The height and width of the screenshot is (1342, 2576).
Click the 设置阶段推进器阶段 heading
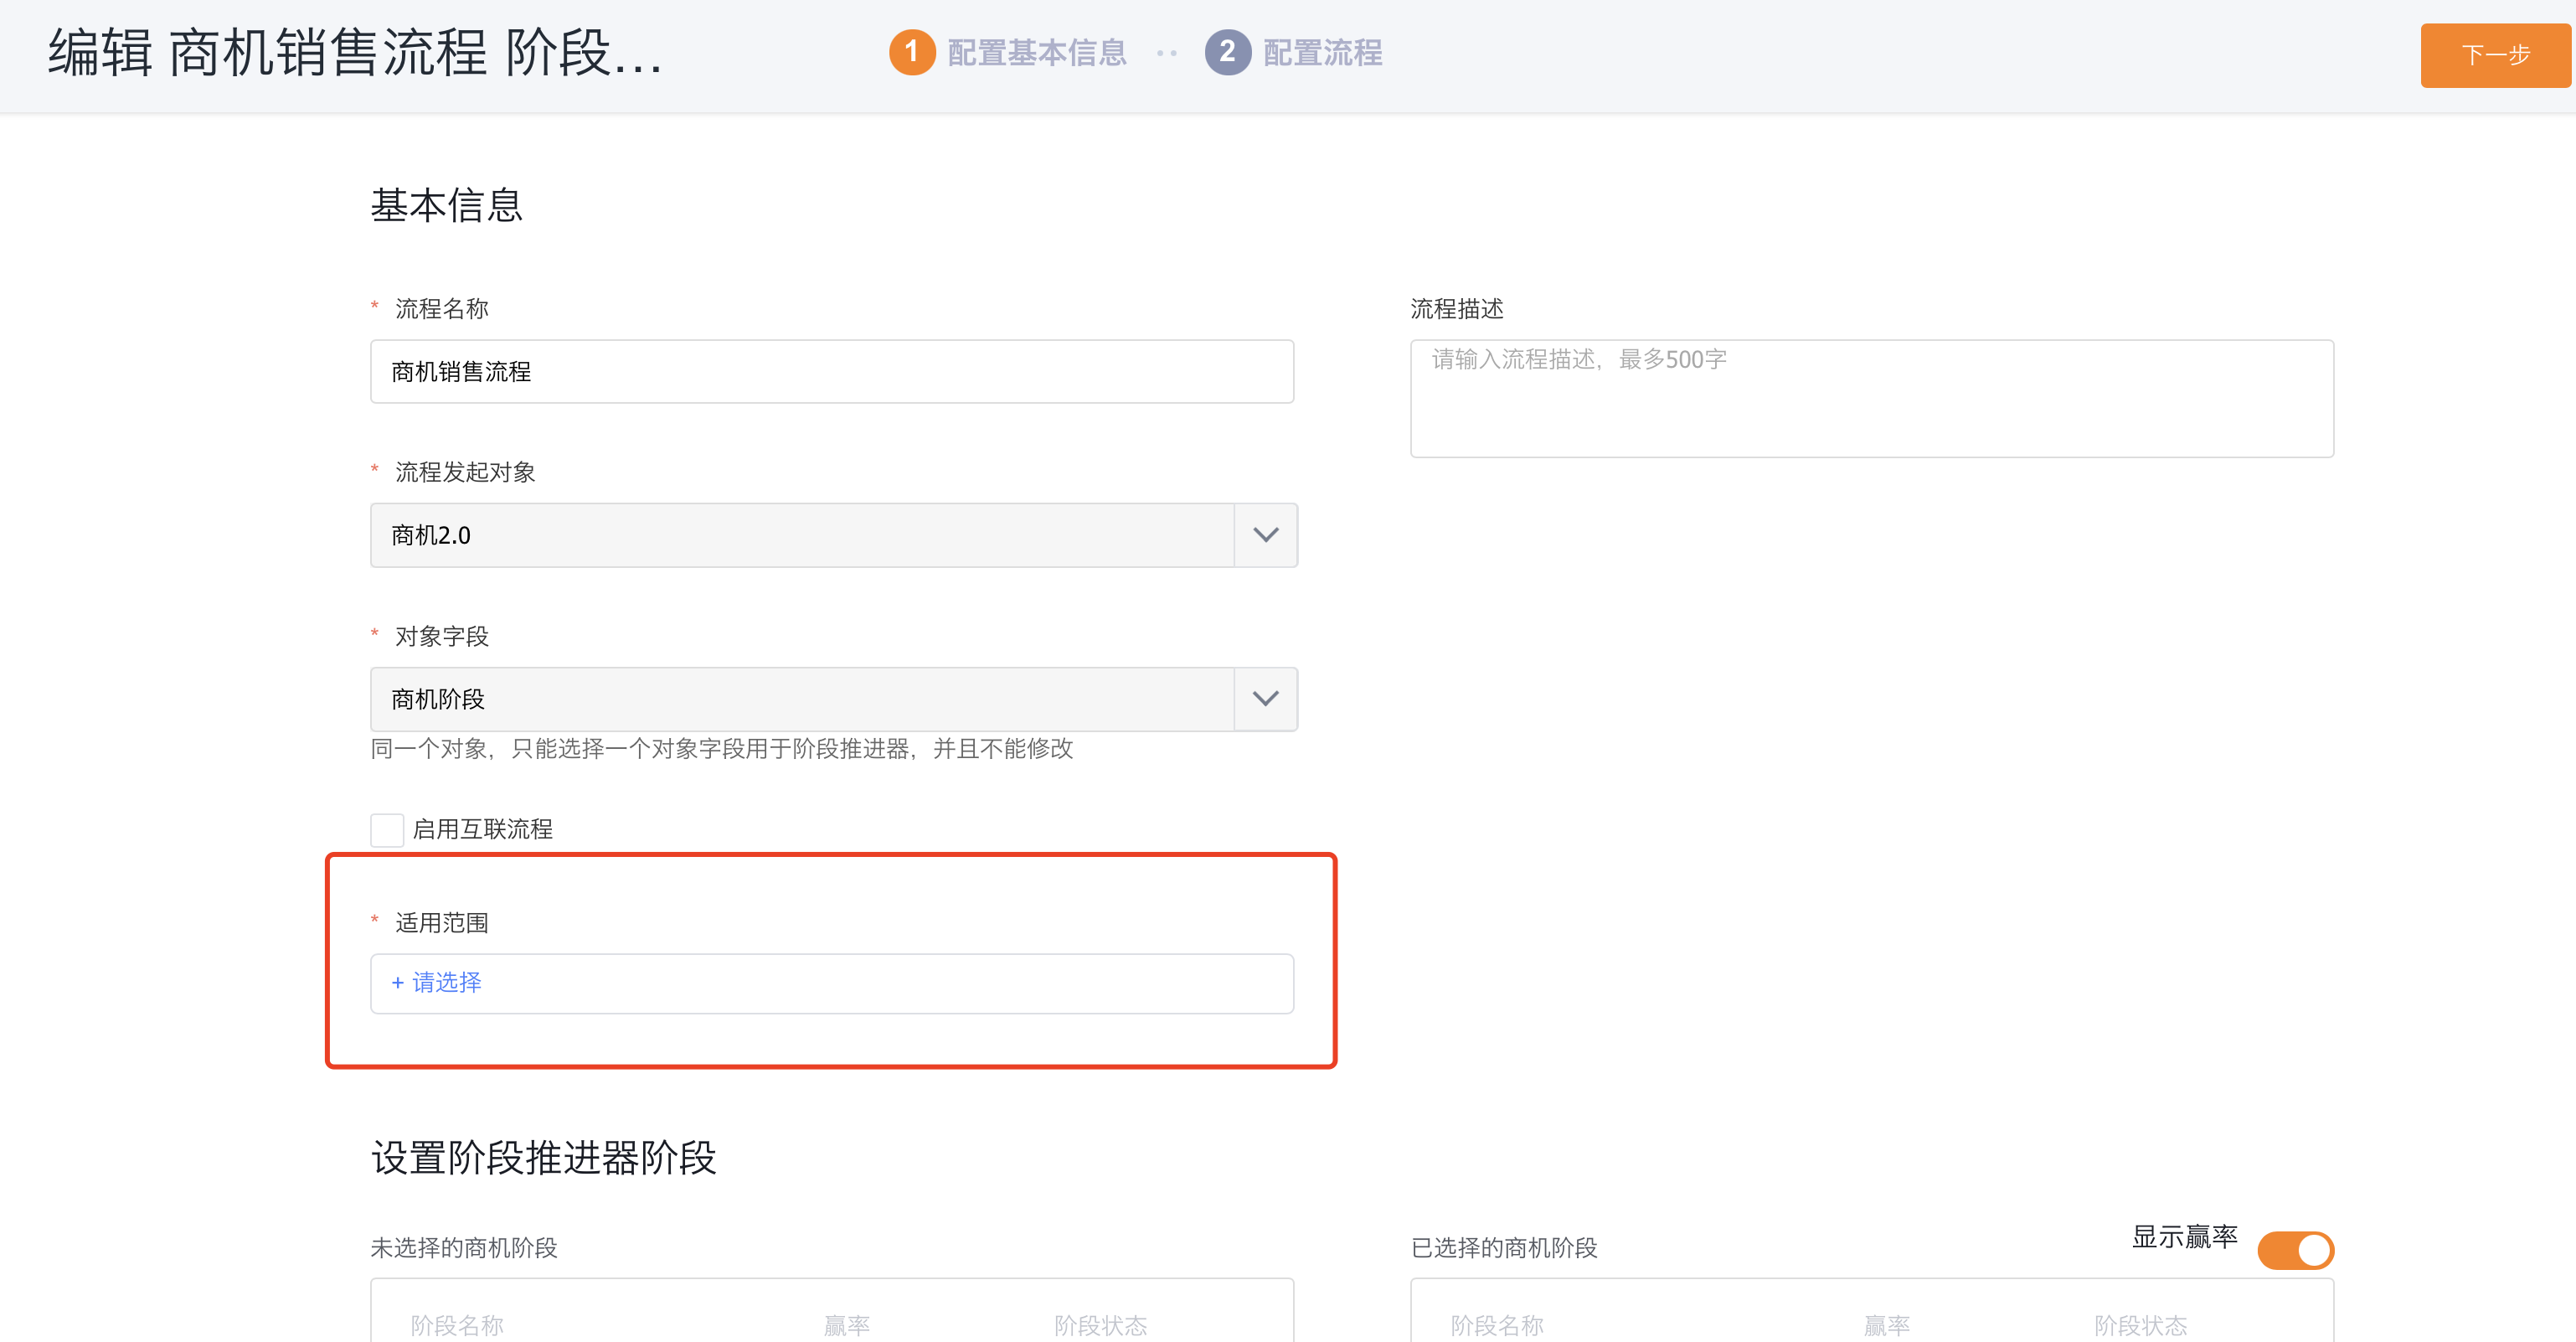pyautogui.click(x=544, y=1158)
